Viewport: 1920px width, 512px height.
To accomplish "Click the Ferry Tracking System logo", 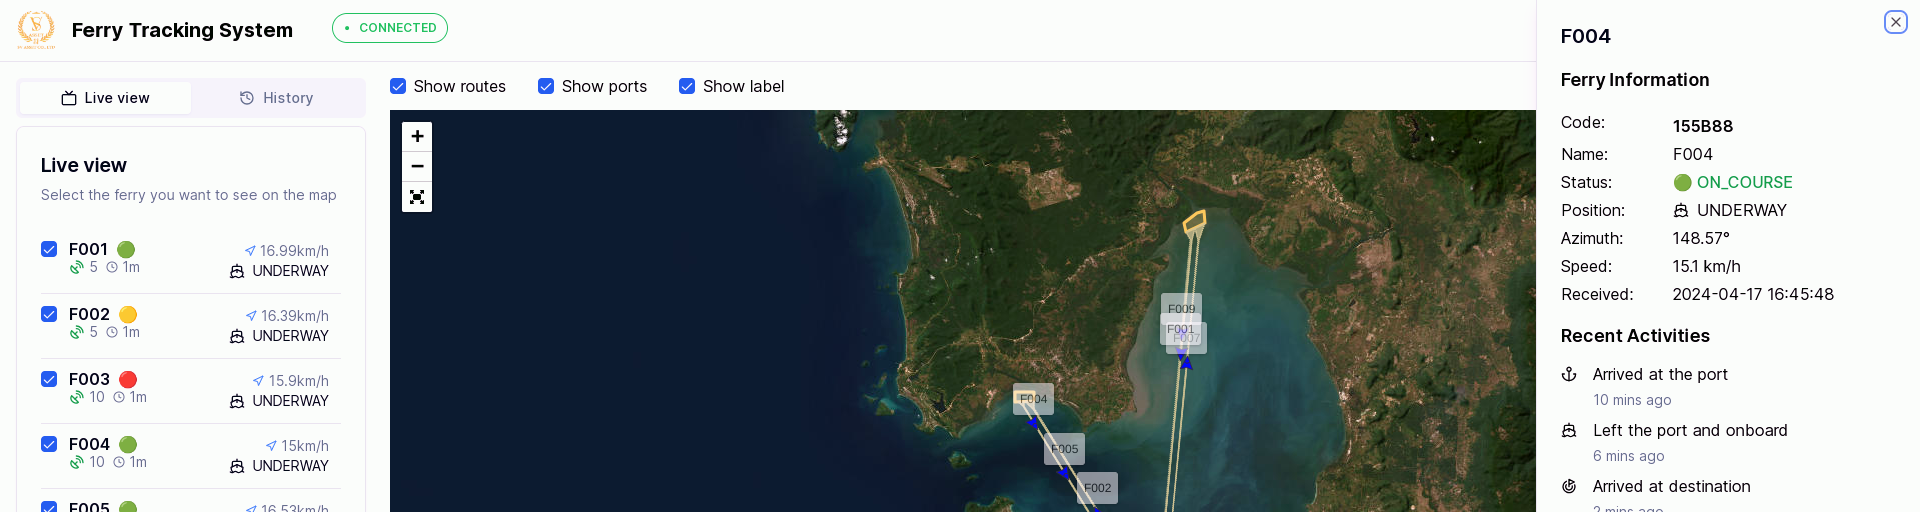I will (36, 30).
